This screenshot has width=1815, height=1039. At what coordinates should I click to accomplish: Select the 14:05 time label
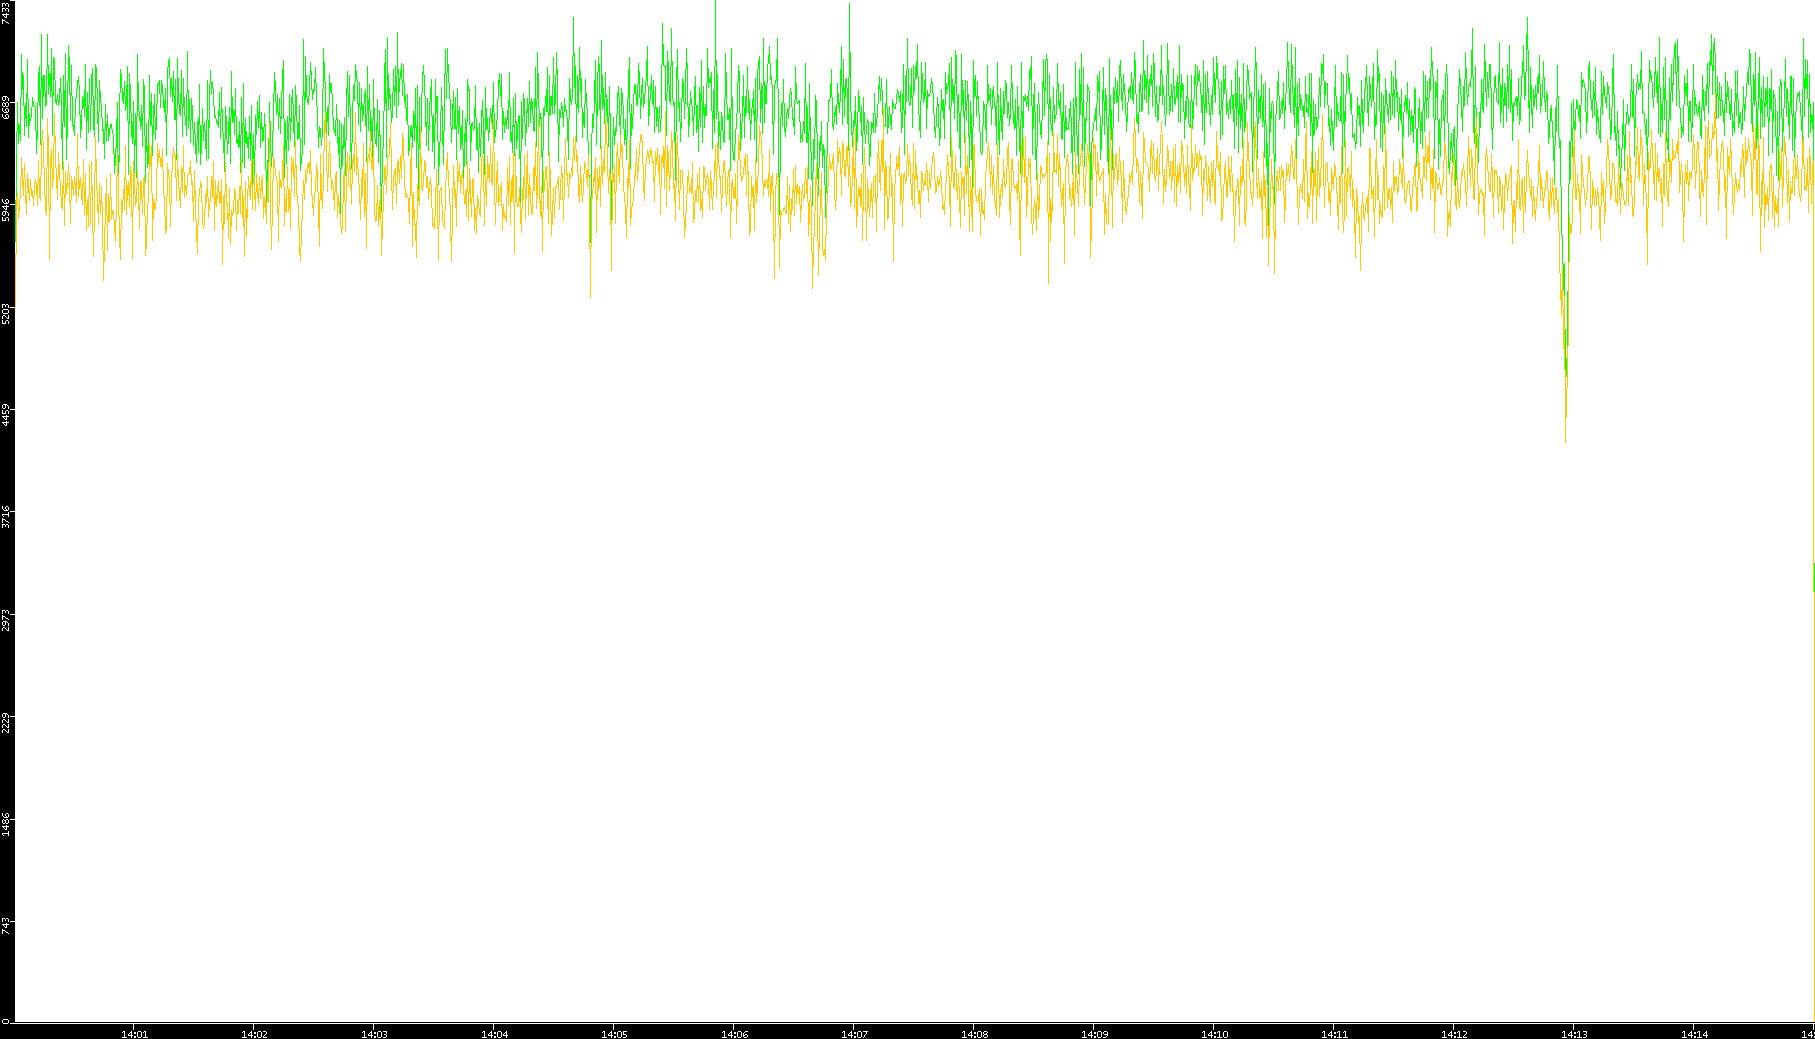point(615,1034)
